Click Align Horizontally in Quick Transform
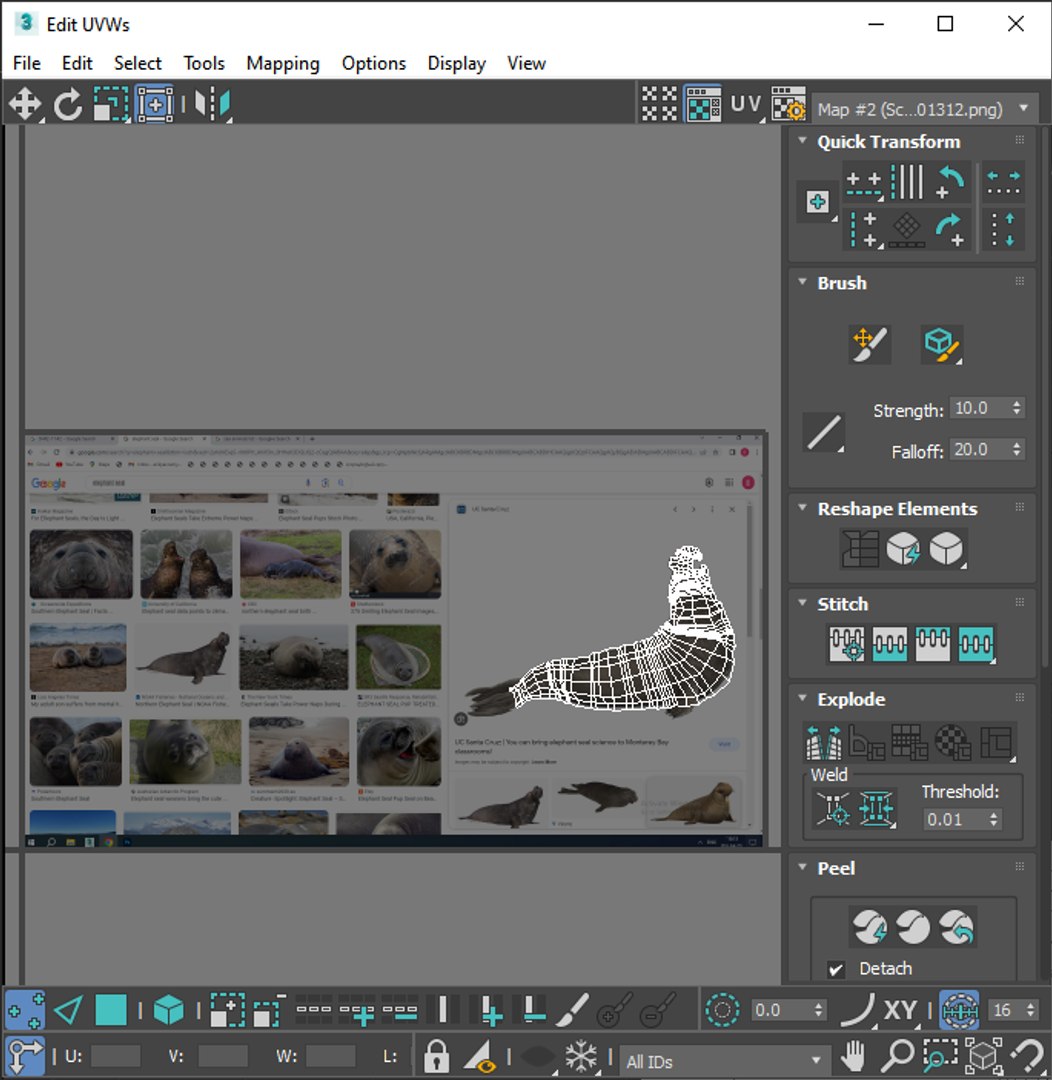The width and height of the screenshot is (1052, 1080). click(x=864, y=183)
